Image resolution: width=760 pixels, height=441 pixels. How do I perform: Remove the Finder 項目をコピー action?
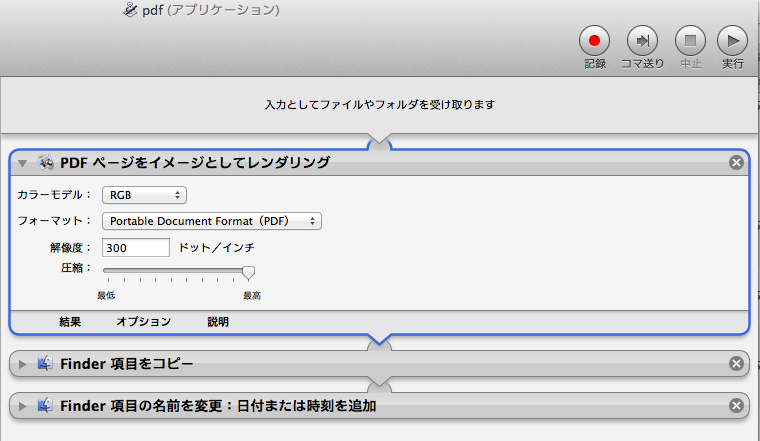pos(736,363)
